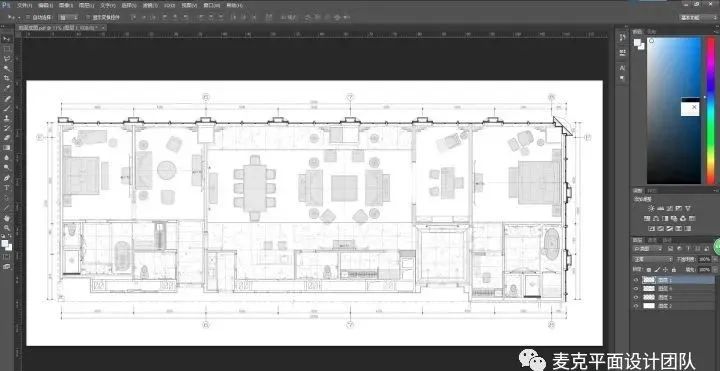
Task: Open the 填充 fill slider arrow
Action: (715, 270)
